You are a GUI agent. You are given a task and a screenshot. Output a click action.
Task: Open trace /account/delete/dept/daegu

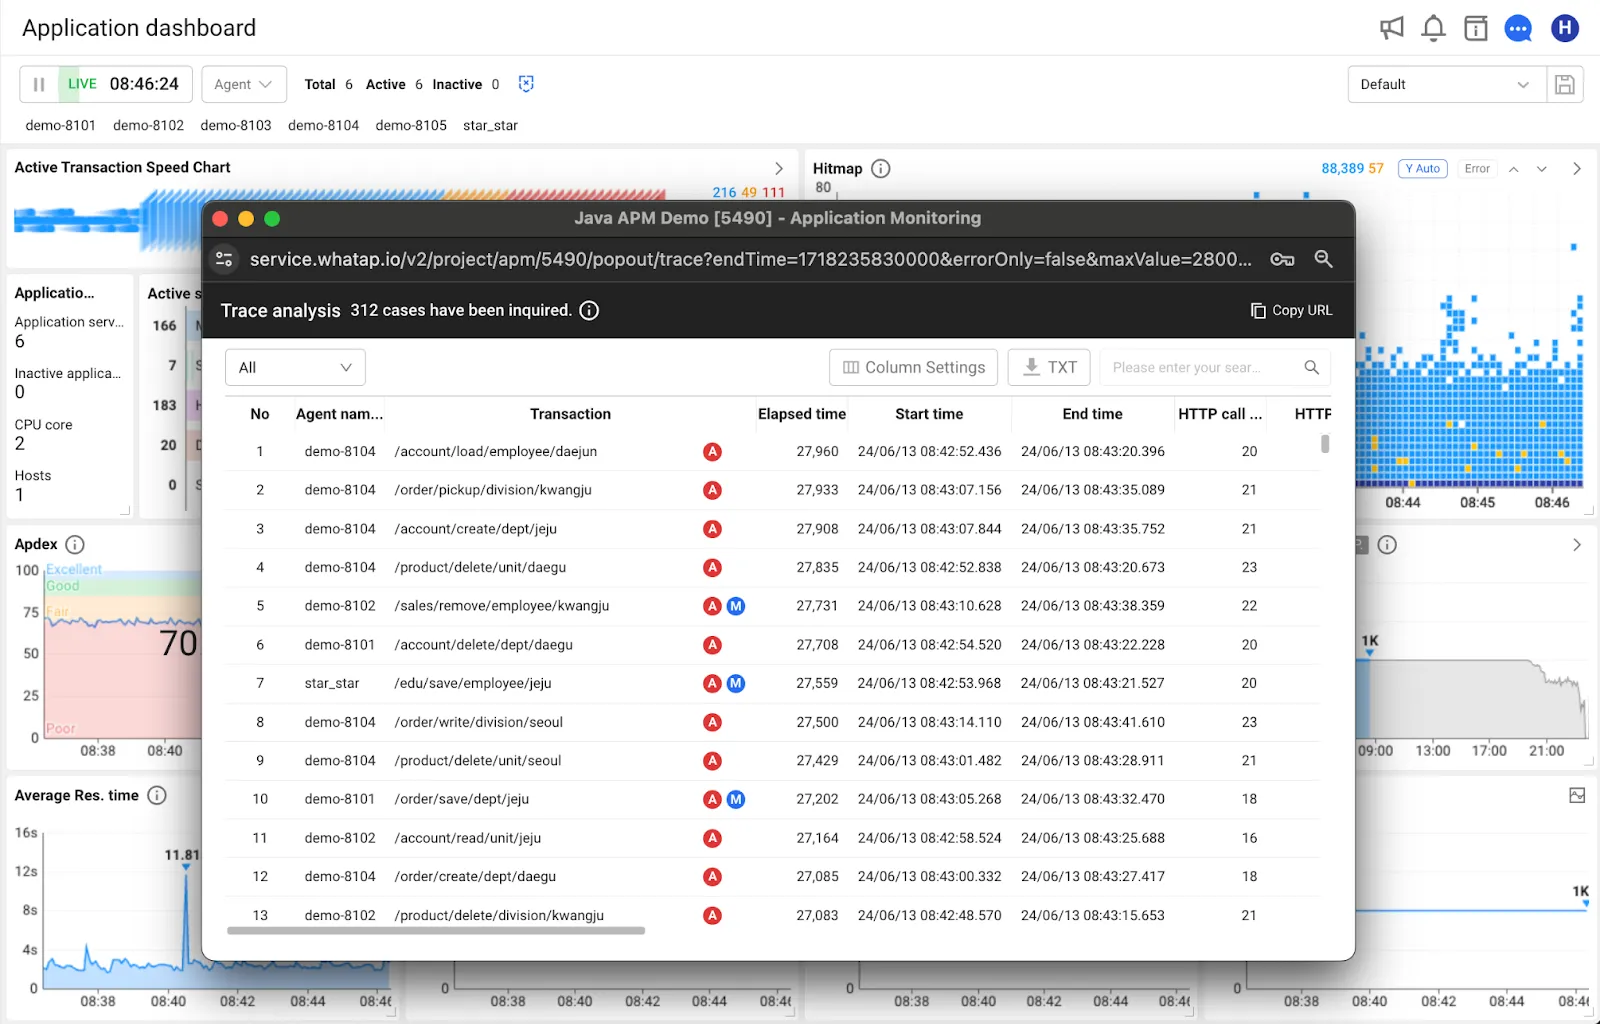[484, 645]
